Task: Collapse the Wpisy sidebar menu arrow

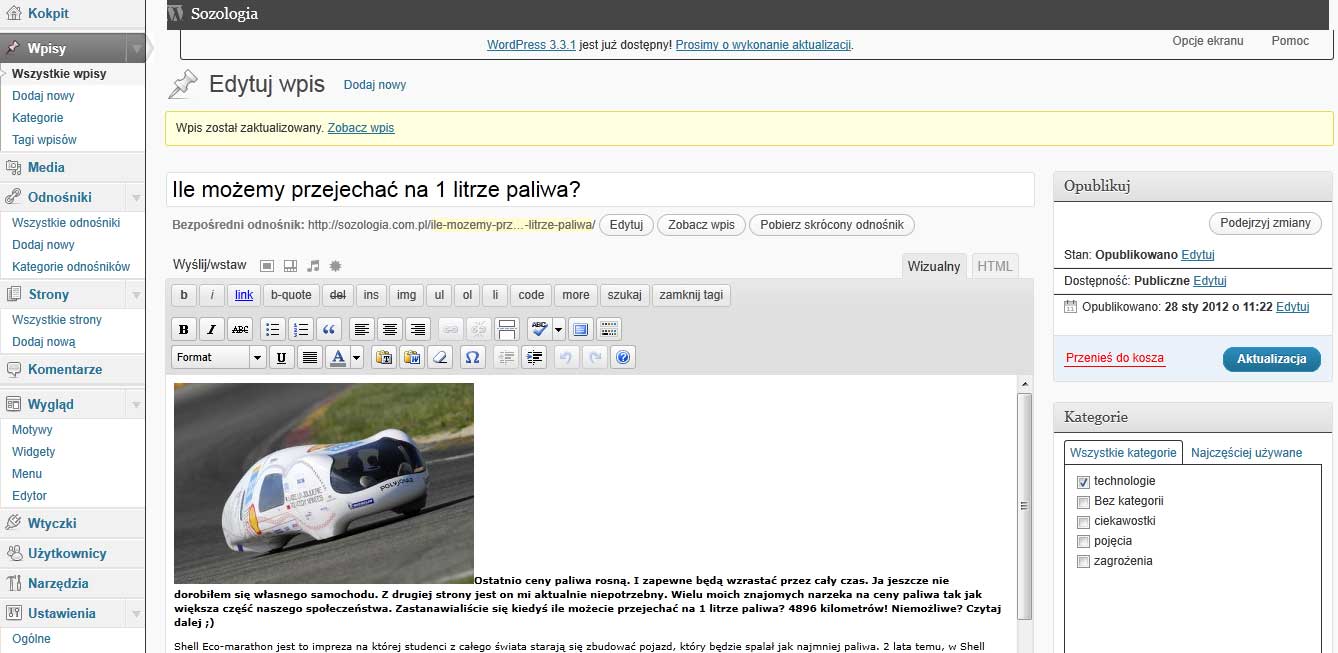Action: click(x=136, y=49)
